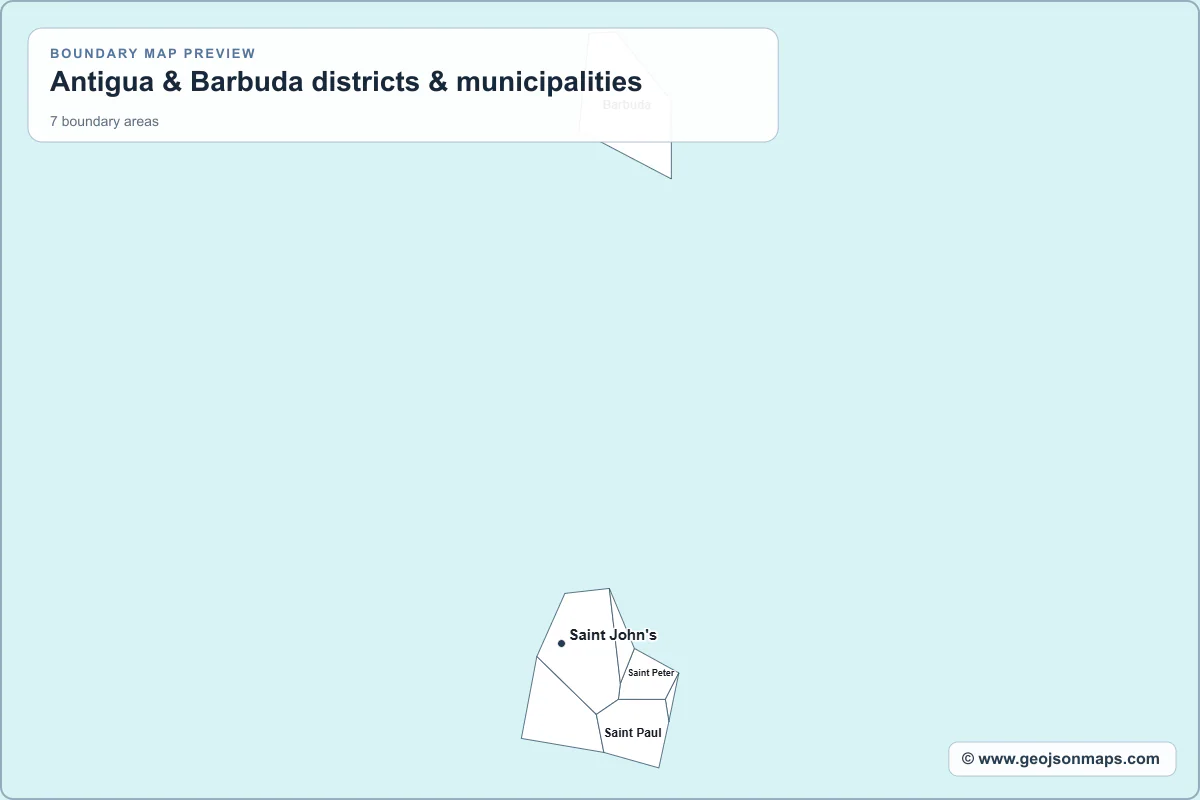This screenshot has width=1200, height=800.
Task: Click the map title 'Antigua & Barbuda districts & municipalities'
Action: (346, 82)
